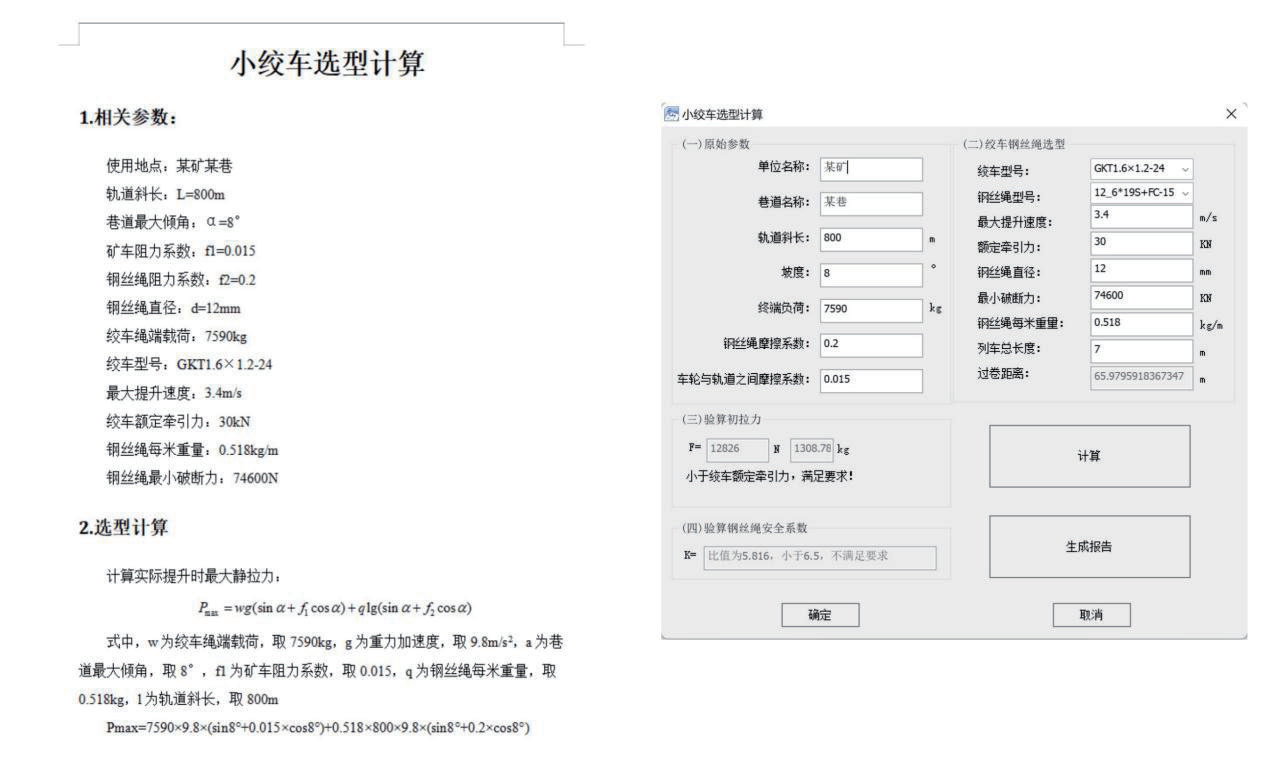The image size is (1269, 762).
Task: Click the 巷道名称 input field
Action: point(870,203)
